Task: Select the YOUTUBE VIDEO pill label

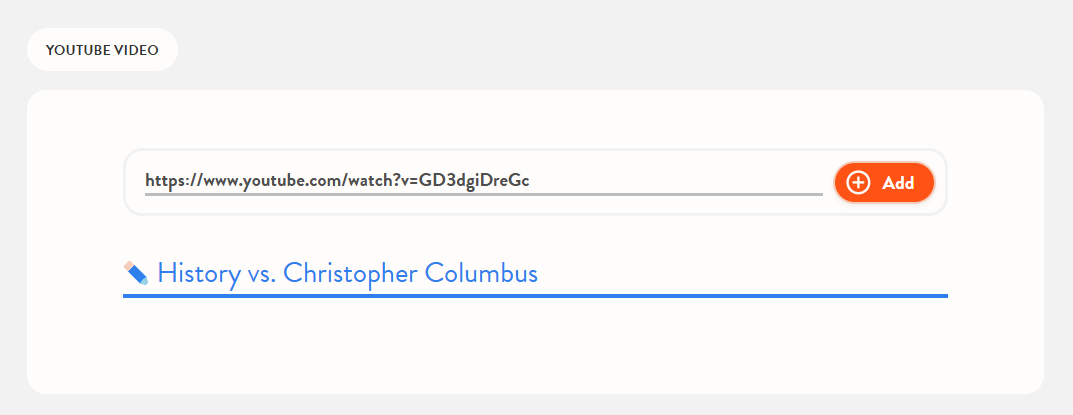Action: (102, 50)
